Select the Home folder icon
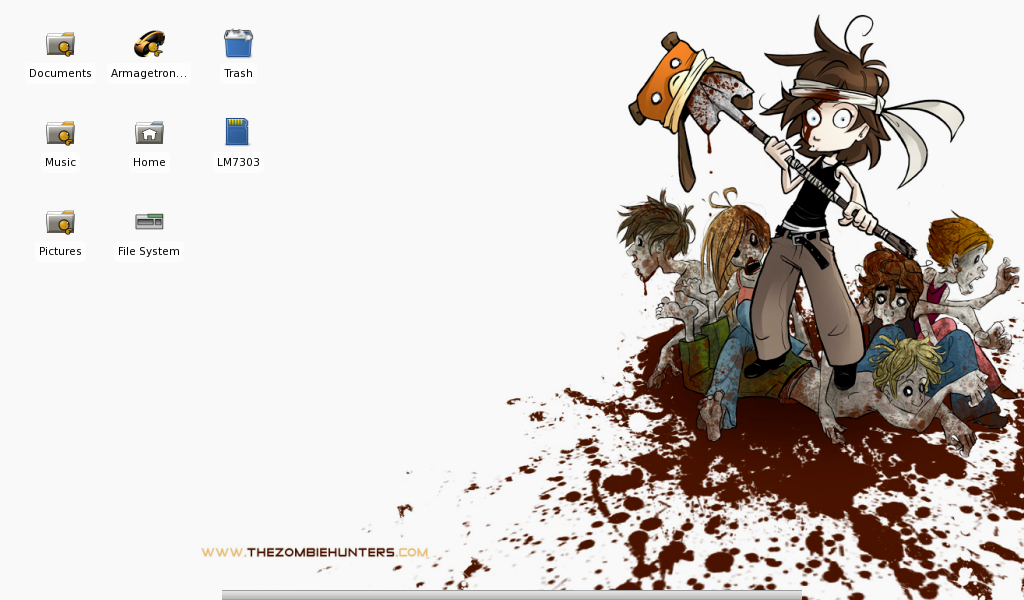The width and height of the screenshot is (1024, 600). [149, 133]
